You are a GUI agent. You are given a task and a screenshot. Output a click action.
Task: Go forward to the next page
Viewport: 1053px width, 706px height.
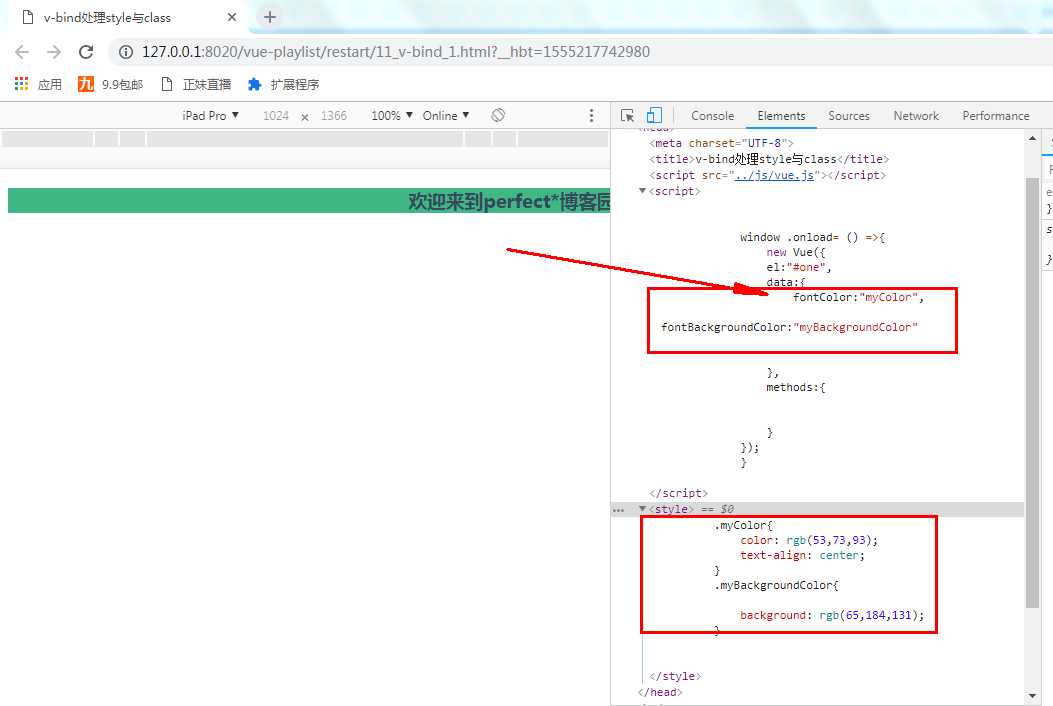click(54, 52)
